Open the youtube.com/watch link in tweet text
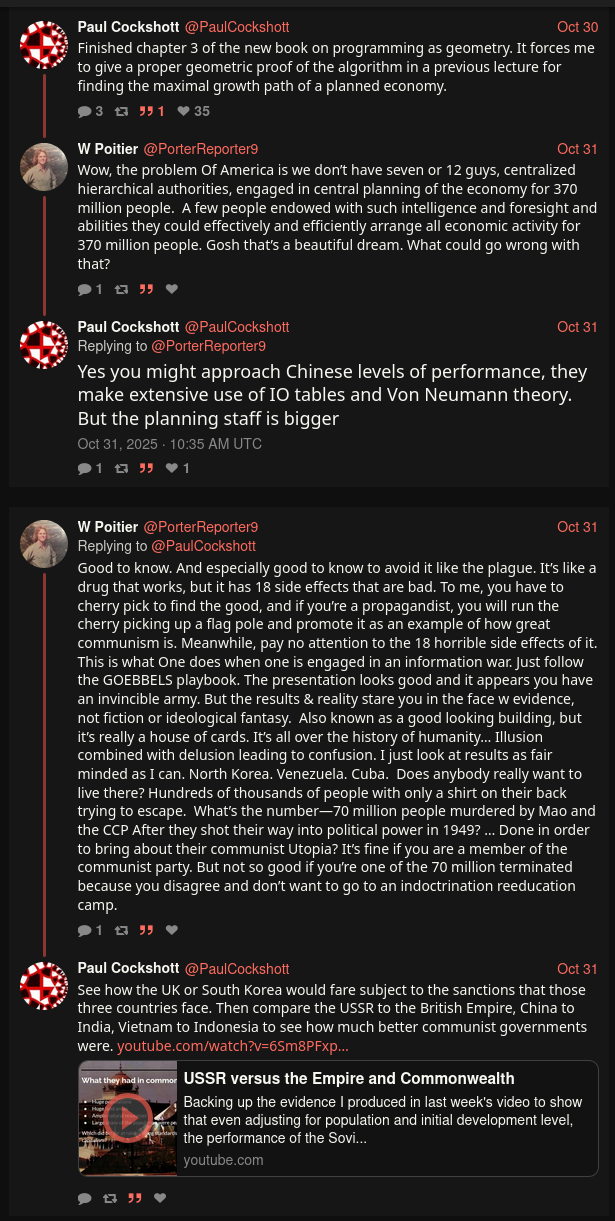Image resolution: width=615 pixels, height=1221 pixels. 233,1046
